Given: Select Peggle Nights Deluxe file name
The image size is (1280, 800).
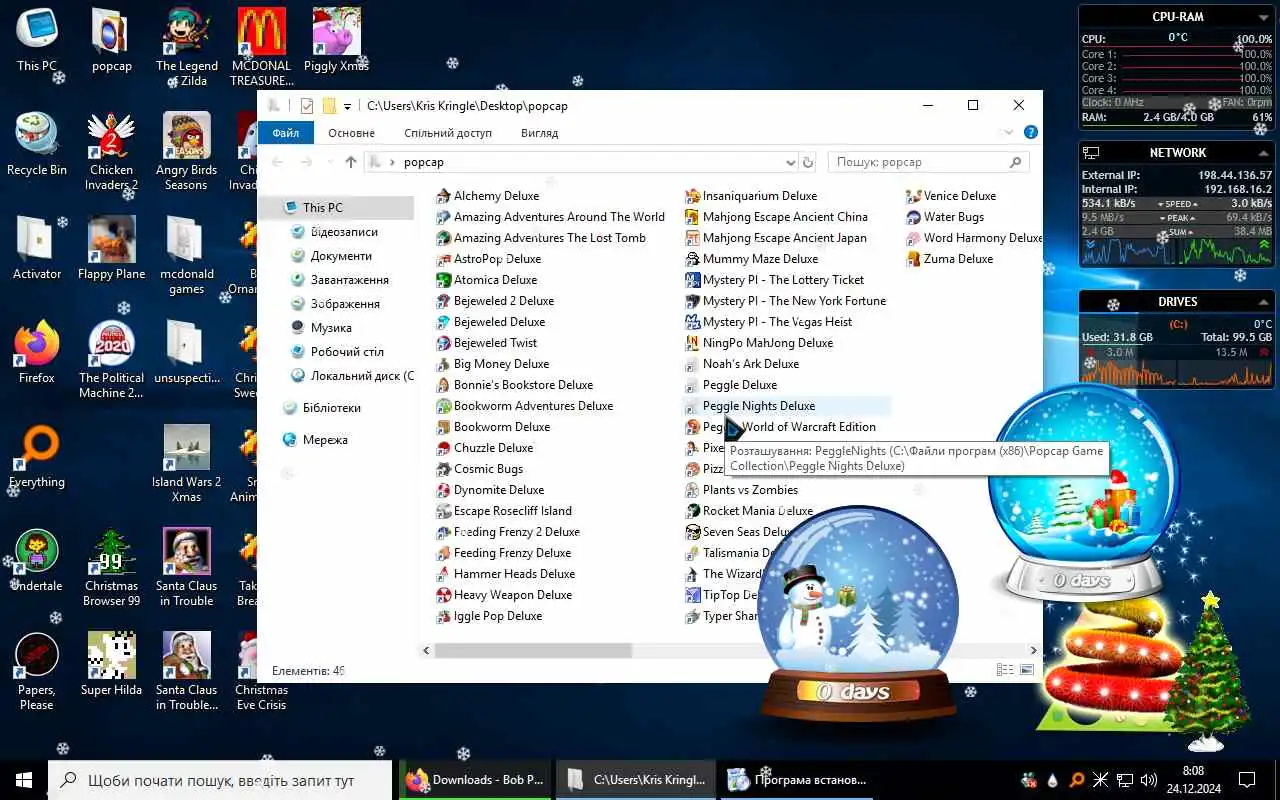Looking at the screenshot, I should pos(759,406).
